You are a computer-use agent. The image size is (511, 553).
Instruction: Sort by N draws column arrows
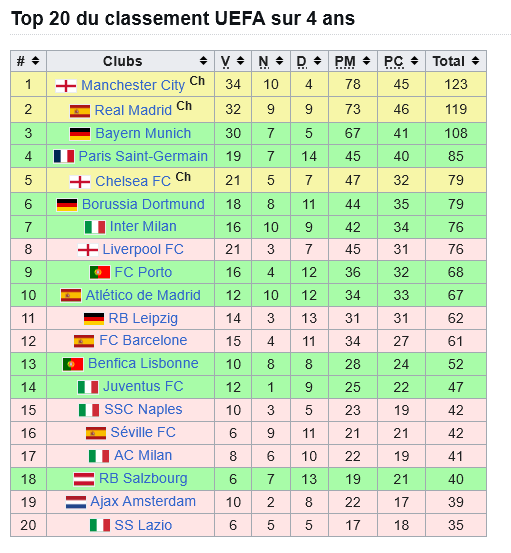point(279,61)
